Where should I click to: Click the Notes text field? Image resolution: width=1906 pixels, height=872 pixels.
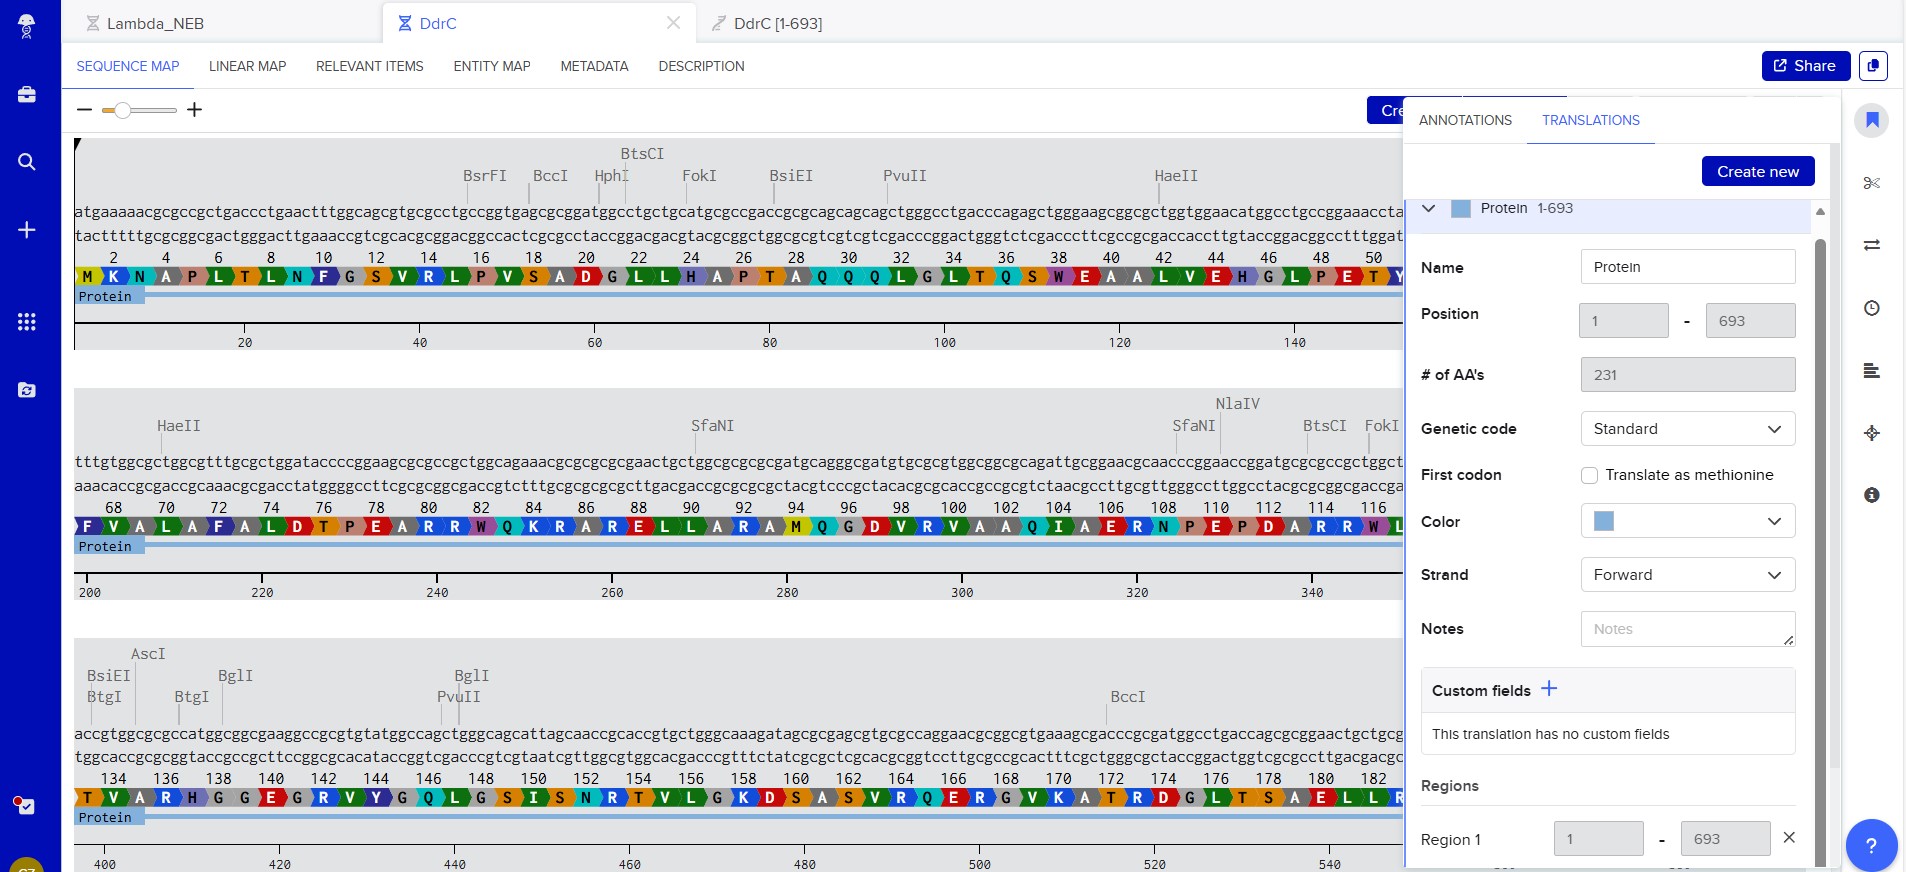[x=1687, y=629]
